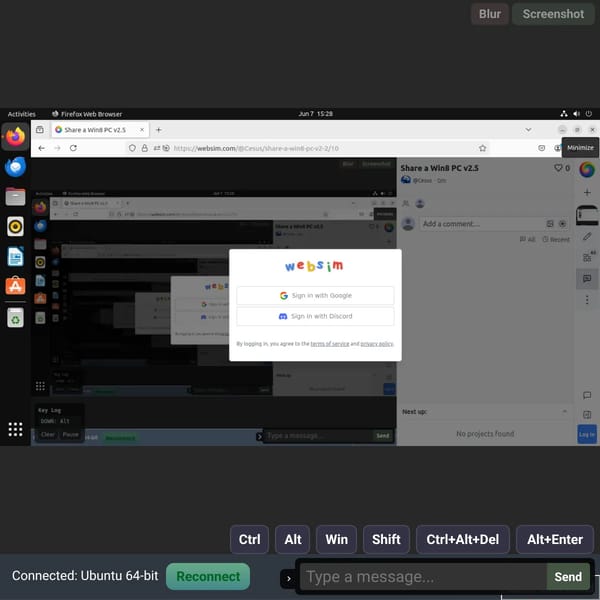The image size is (600, 600).
Task: Filter comments by Recent
Action: tap(556, 240)
